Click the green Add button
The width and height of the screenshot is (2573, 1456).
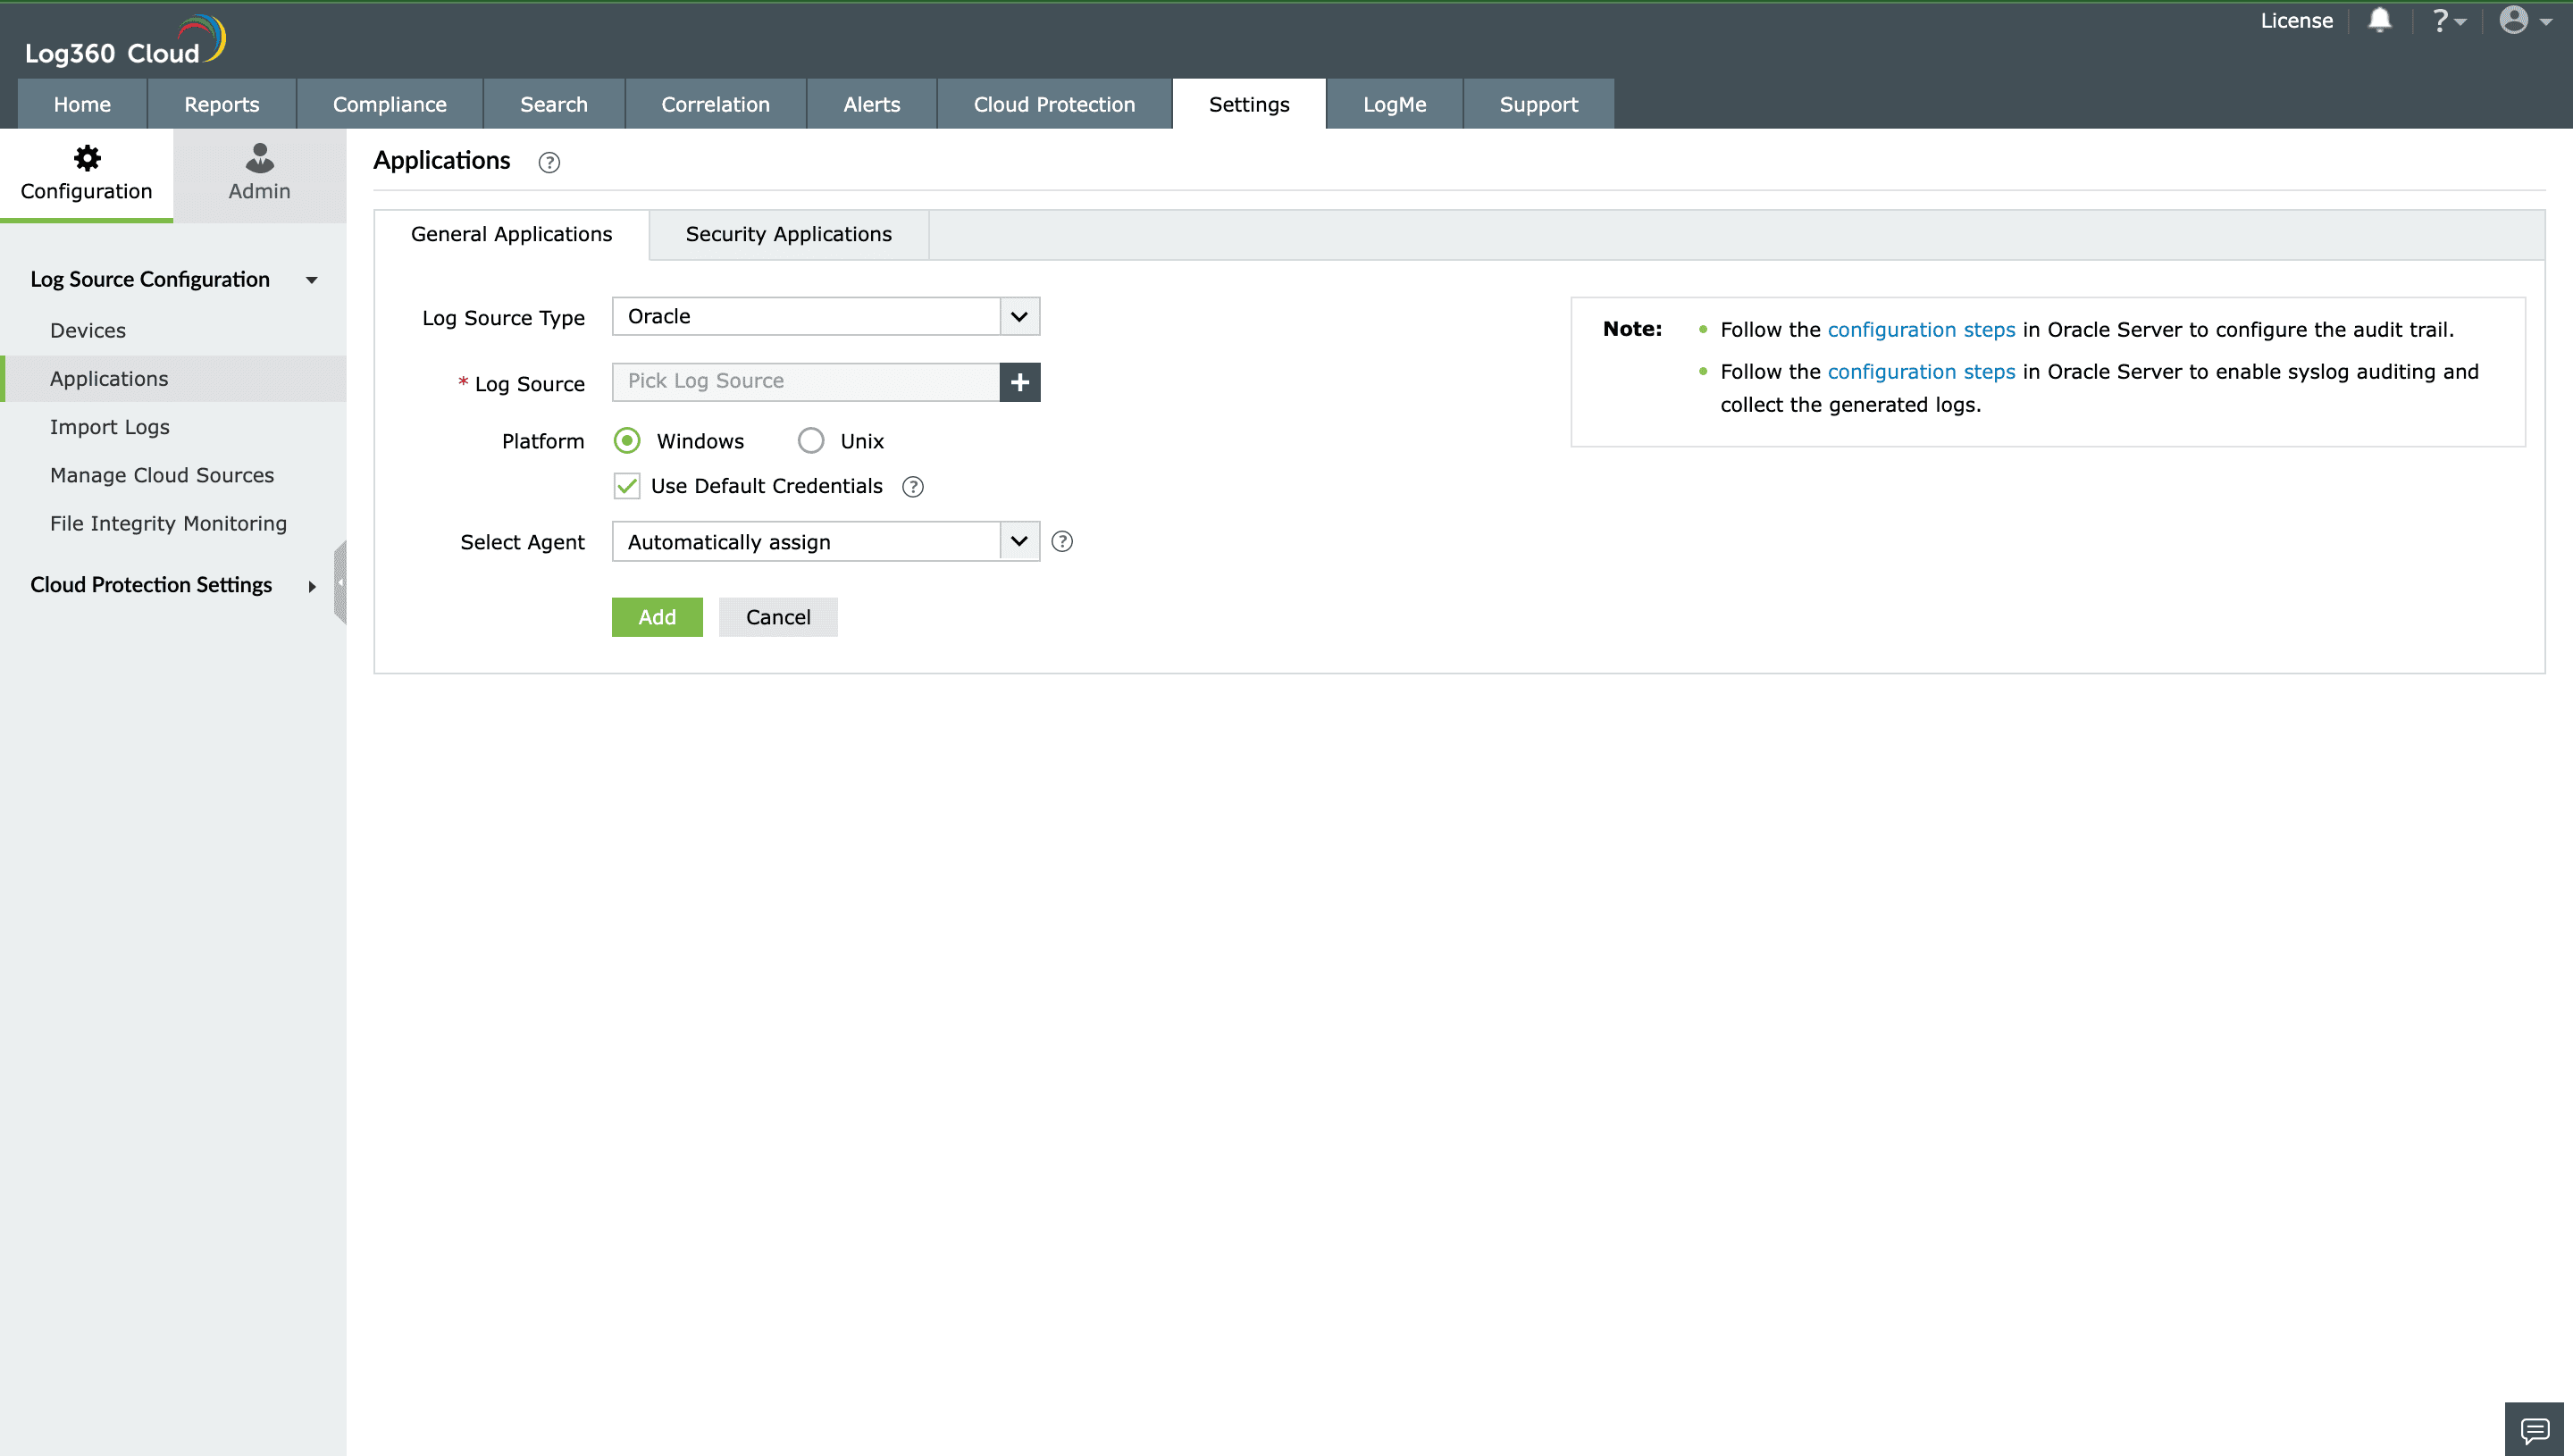pos(656,617)
